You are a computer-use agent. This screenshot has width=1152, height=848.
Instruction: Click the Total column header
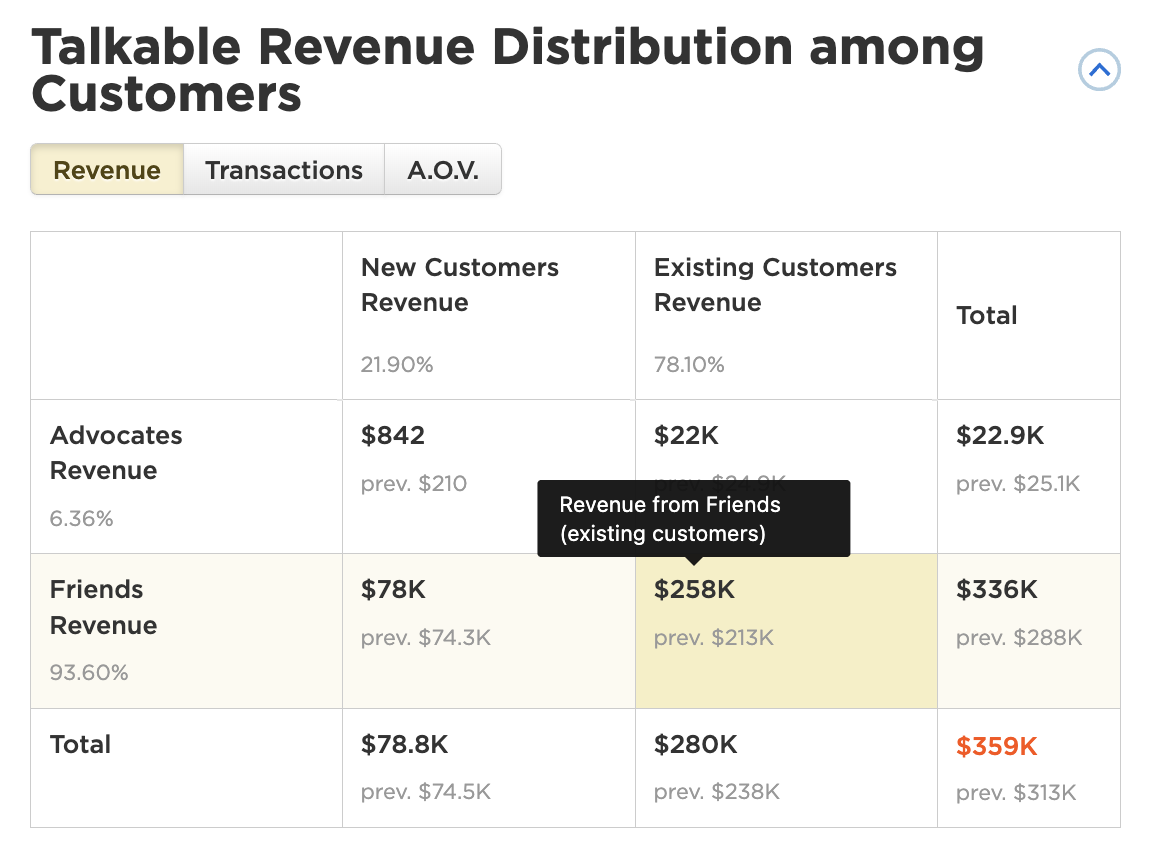(x=986, y=315)
